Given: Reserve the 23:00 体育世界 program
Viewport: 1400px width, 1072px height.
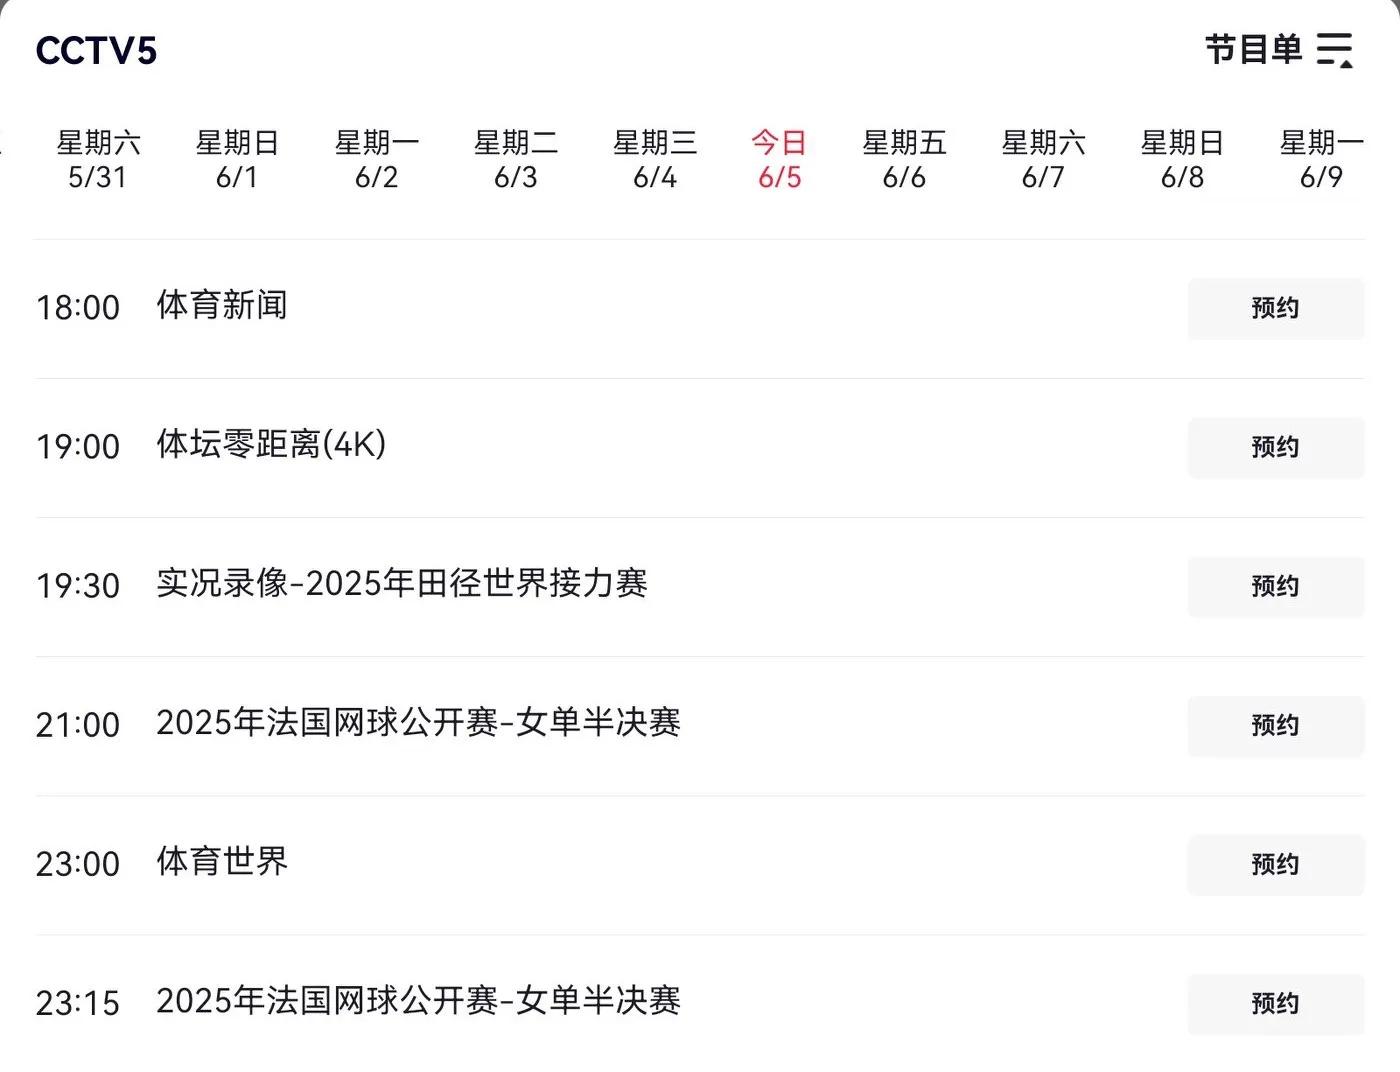Looking at the screenshot, I should (x=1275, y=864).
